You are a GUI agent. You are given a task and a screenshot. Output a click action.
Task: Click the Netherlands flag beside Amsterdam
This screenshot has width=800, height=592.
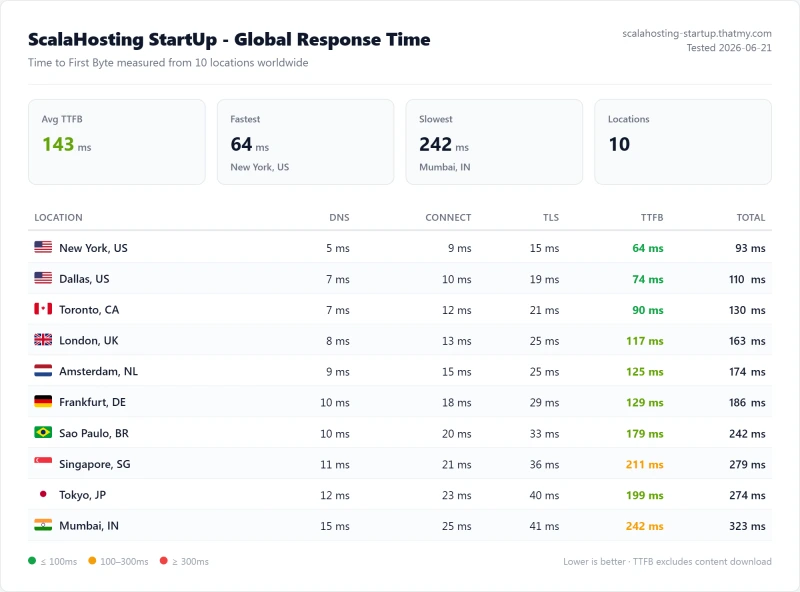43,371
